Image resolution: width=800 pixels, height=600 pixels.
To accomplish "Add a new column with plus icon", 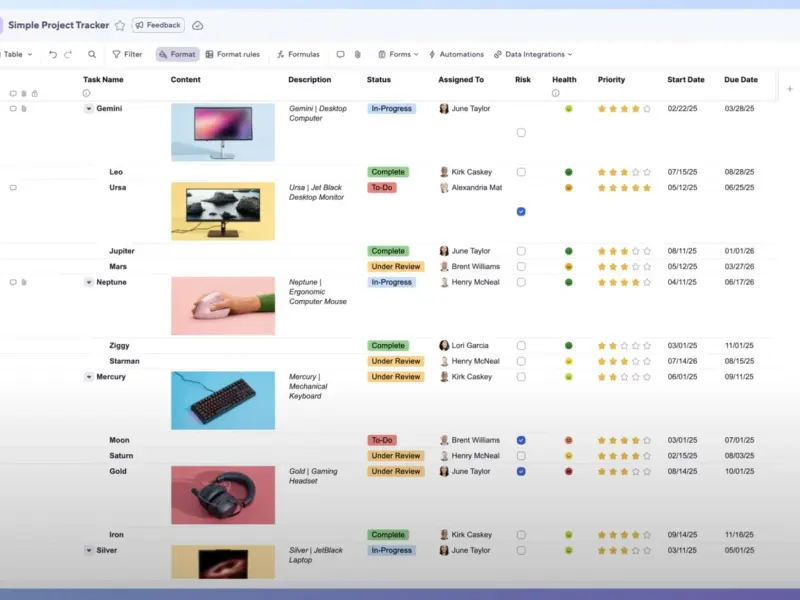I will click(x=789, y=89).
